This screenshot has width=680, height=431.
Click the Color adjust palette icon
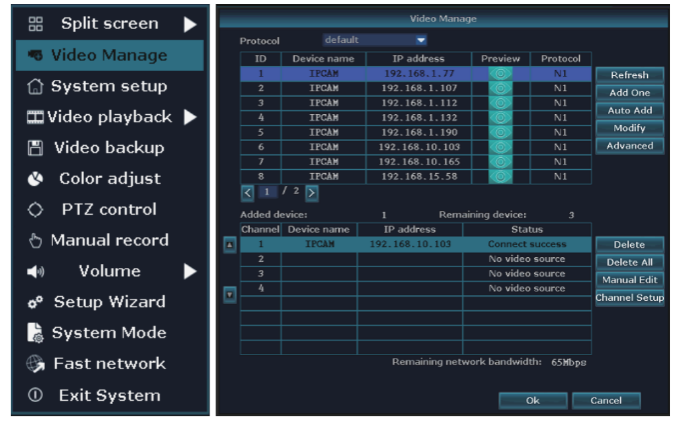point(33,179)
